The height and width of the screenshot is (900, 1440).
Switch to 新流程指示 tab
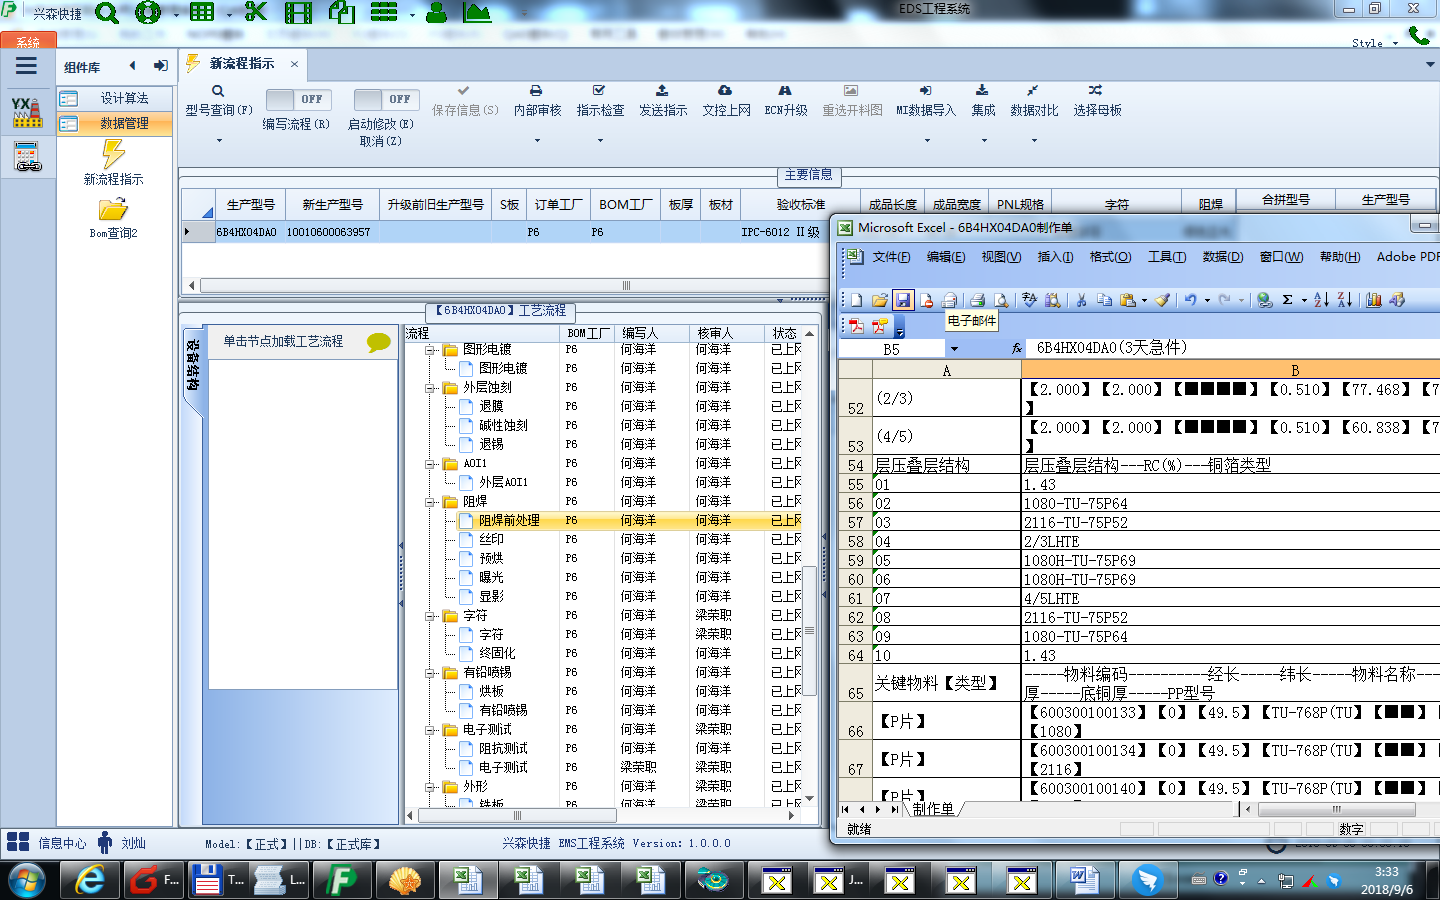point(241,64)
